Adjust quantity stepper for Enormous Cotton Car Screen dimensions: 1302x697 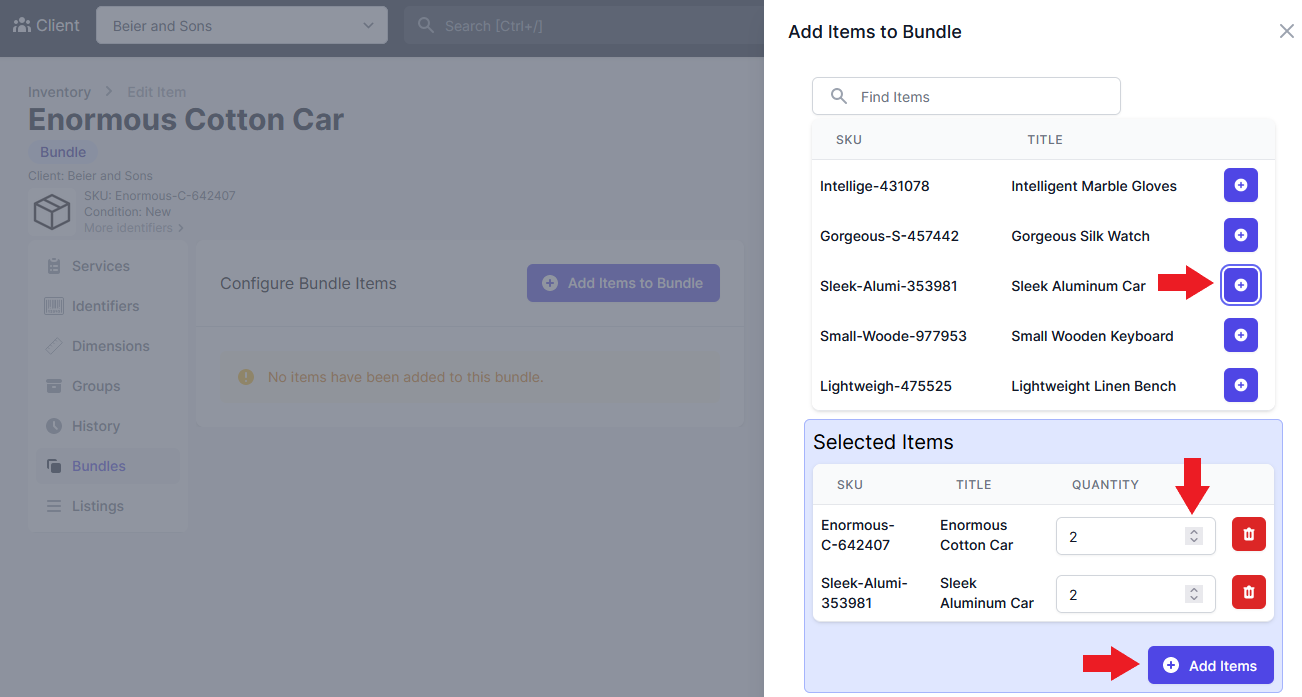[x=1193, y=536]
